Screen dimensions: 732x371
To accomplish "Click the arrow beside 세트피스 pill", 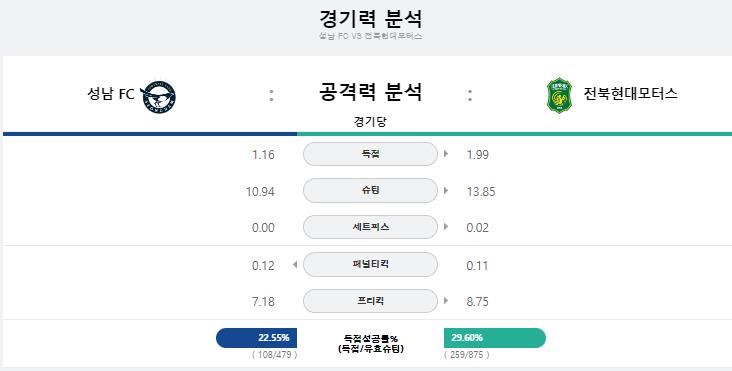I will click(446, 227).
